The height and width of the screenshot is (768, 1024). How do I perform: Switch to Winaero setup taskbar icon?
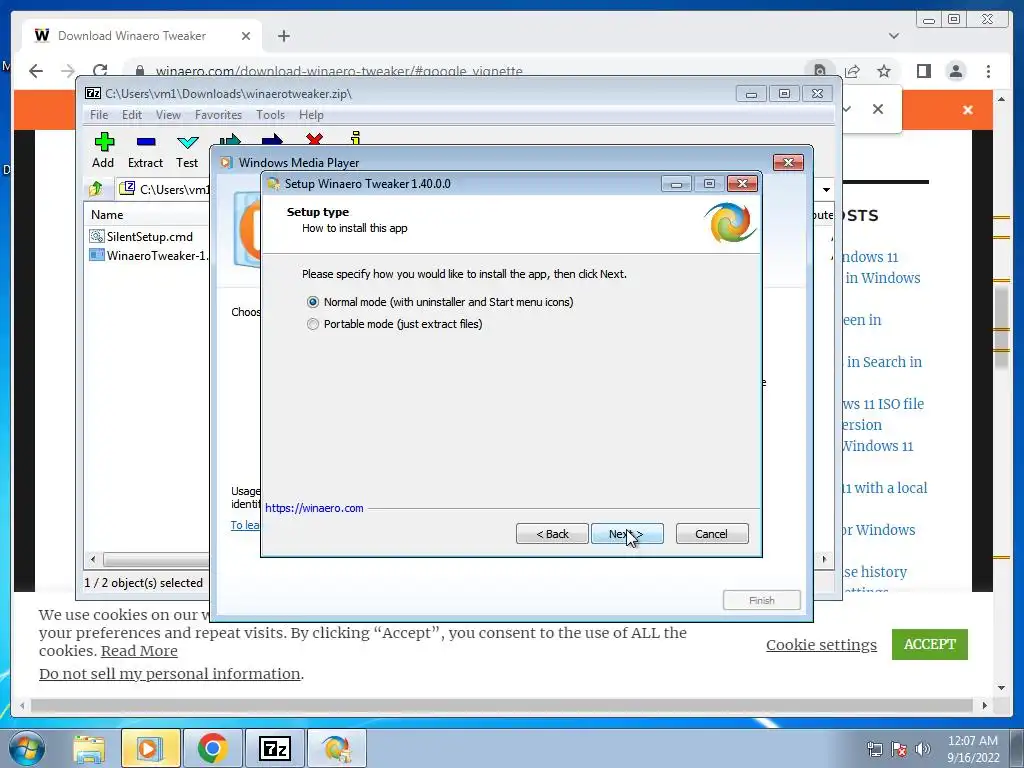click(x=336, y=748)
